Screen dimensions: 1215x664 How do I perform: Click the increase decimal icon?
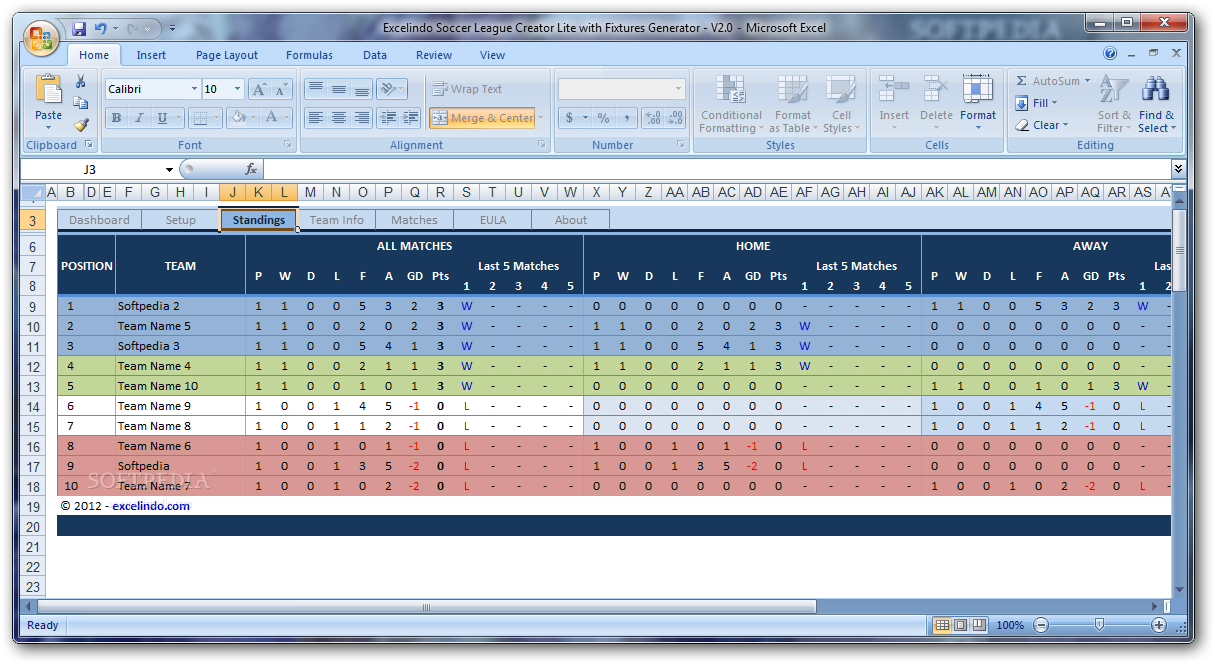point(653,118)
